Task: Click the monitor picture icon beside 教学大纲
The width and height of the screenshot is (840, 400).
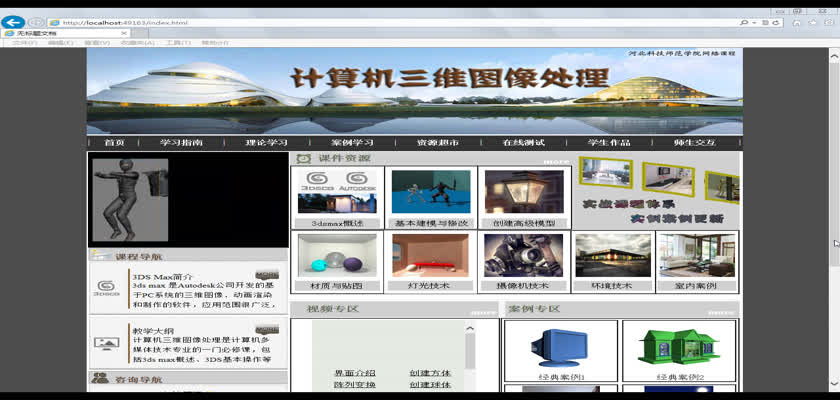Action: (107, 343)
